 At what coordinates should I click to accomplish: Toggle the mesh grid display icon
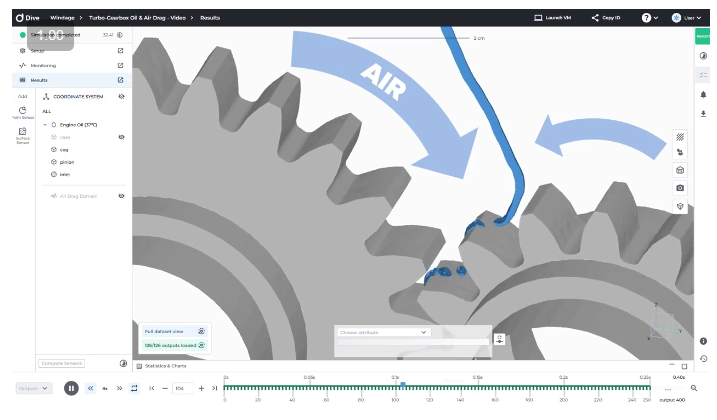(680, 137)
